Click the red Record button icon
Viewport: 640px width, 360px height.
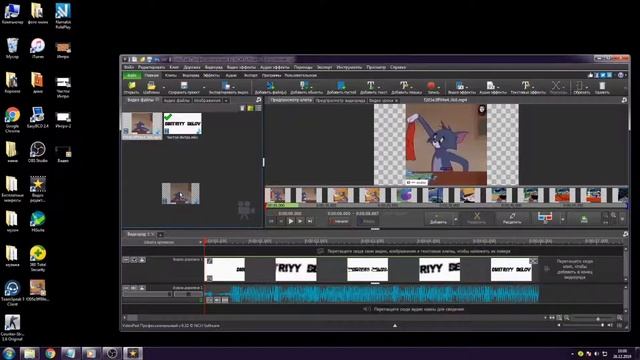click(x=431, y=85)
